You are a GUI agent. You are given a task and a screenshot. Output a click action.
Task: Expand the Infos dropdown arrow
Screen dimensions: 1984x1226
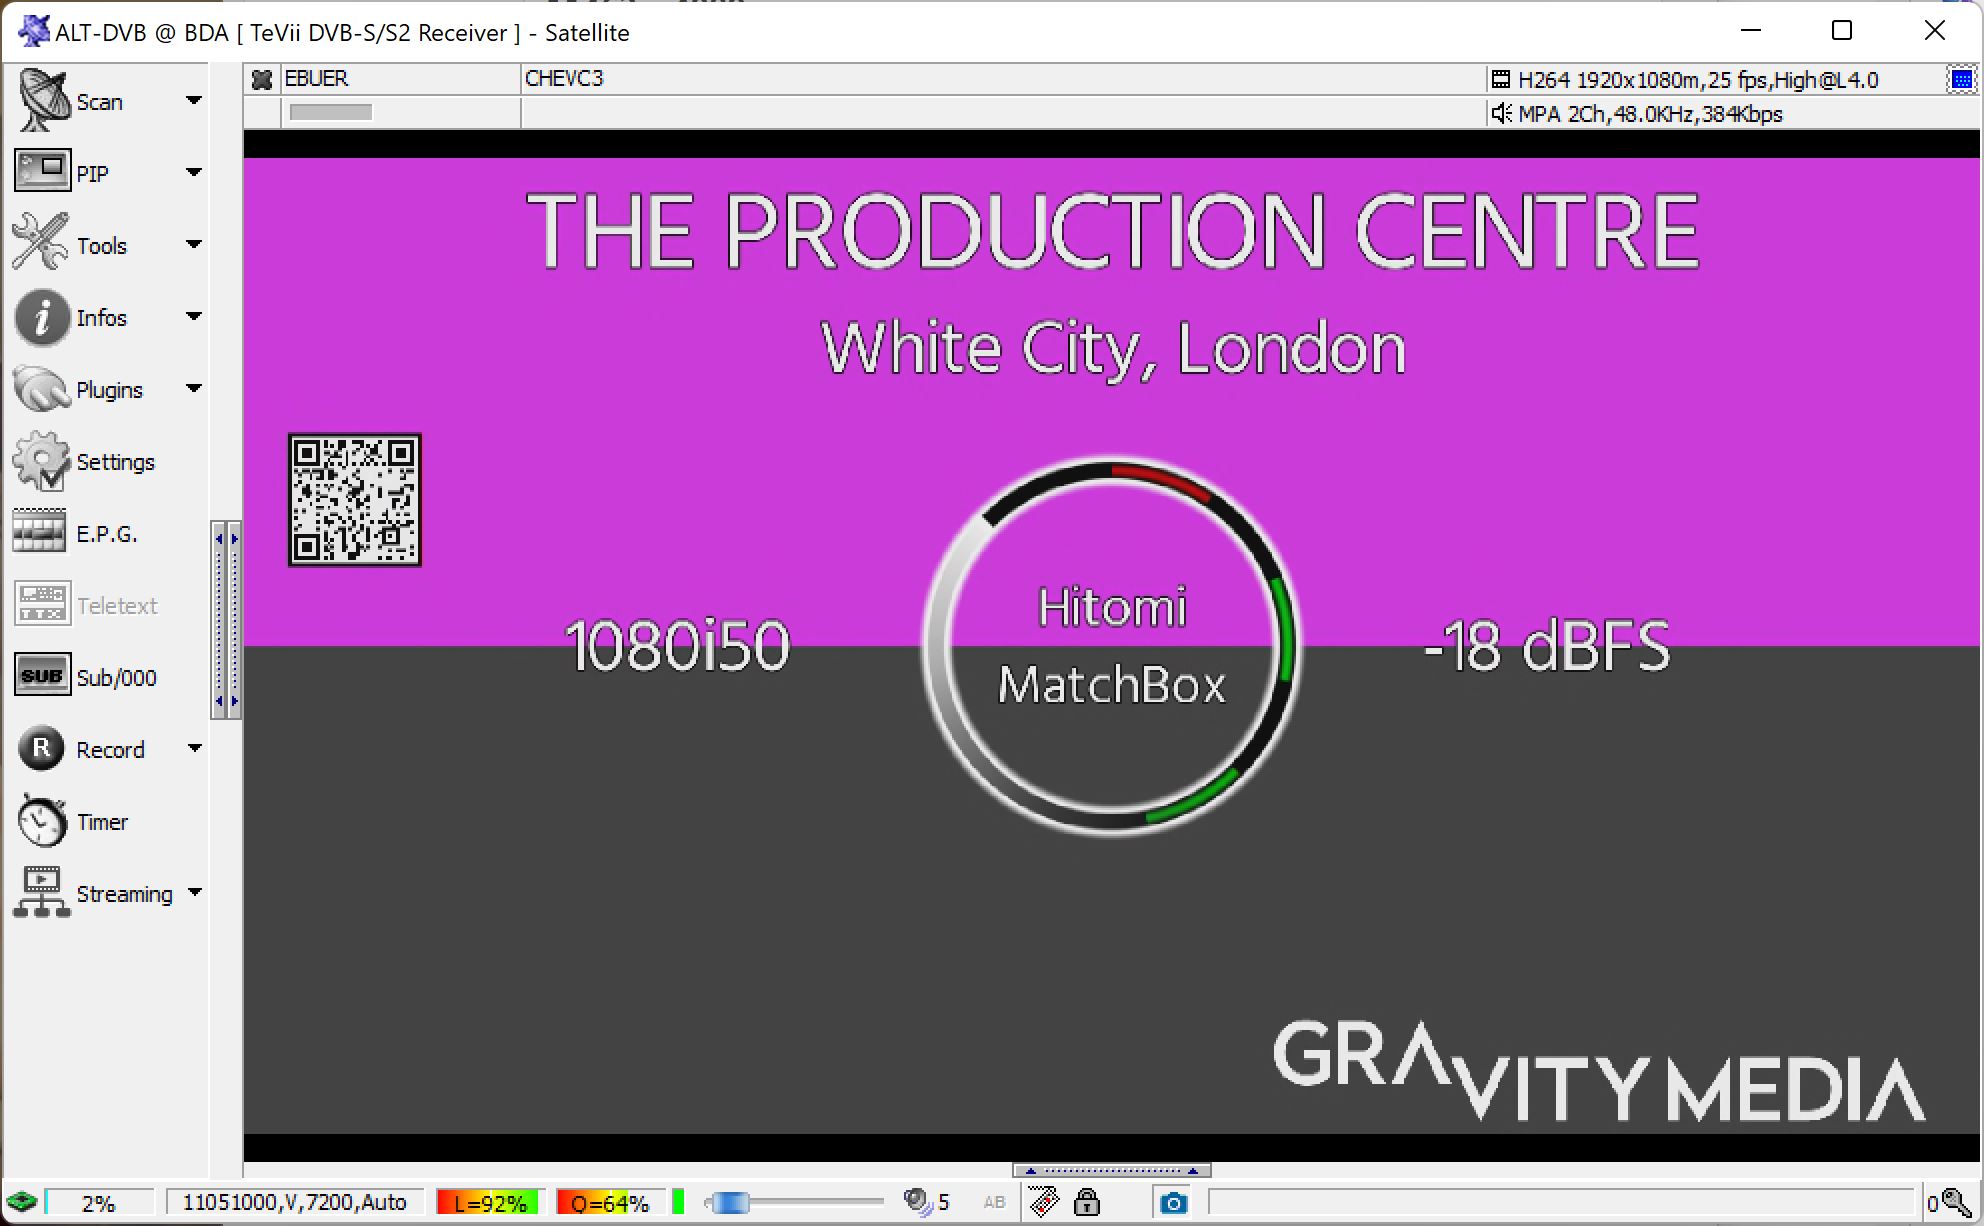[194, 316]
